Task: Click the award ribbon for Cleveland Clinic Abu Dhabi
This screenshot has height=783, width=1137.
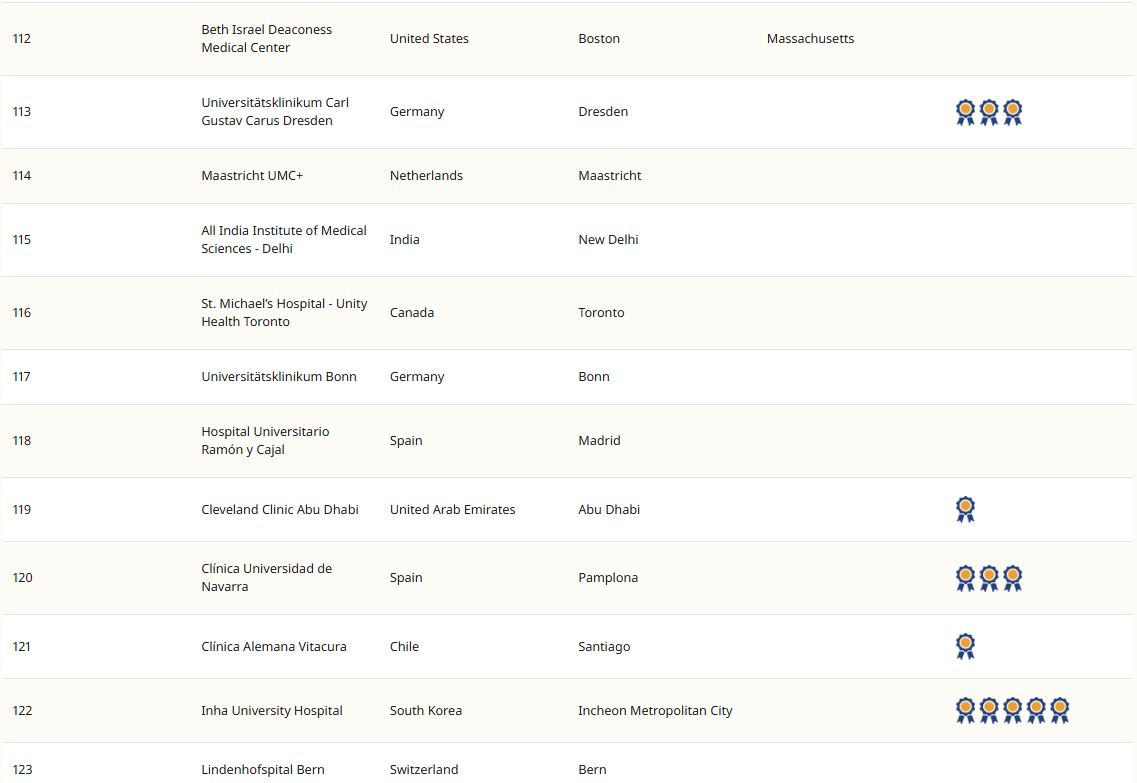Action: pos(965,509)
